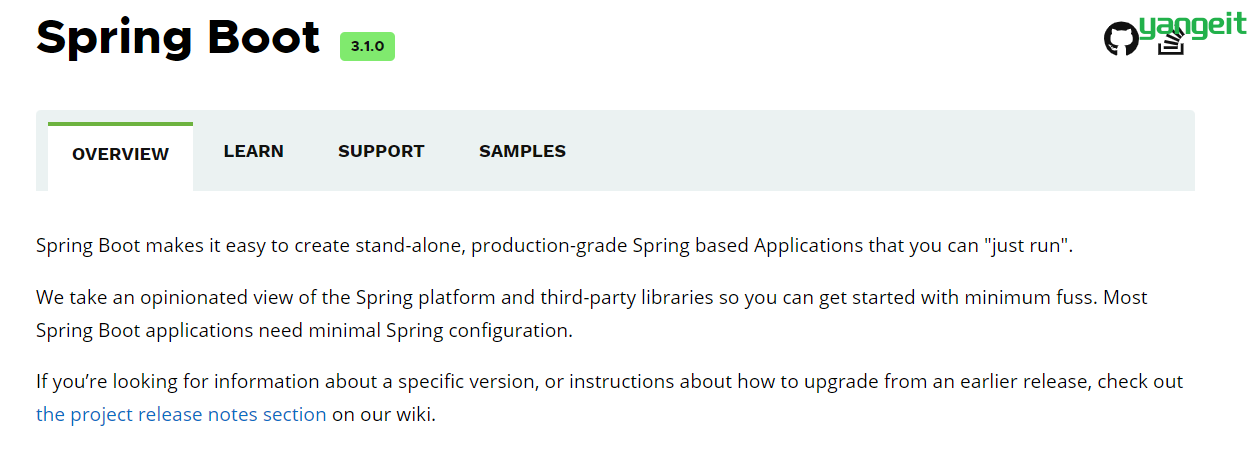Image resolution: width=1257 pixels, height=450 pixels.
Task: Switch to the OVERVIEW tab
Action: click(120, 156)
